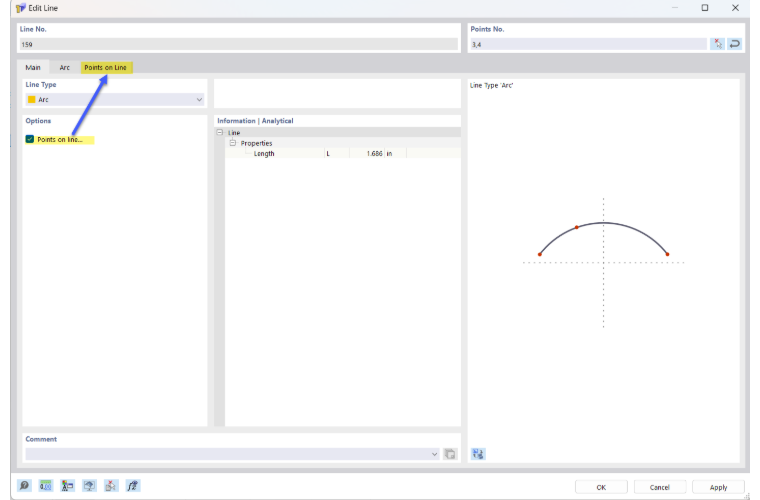Click the monitor view settings icon
Screen dimensions: 760x500
pos(89,485)
